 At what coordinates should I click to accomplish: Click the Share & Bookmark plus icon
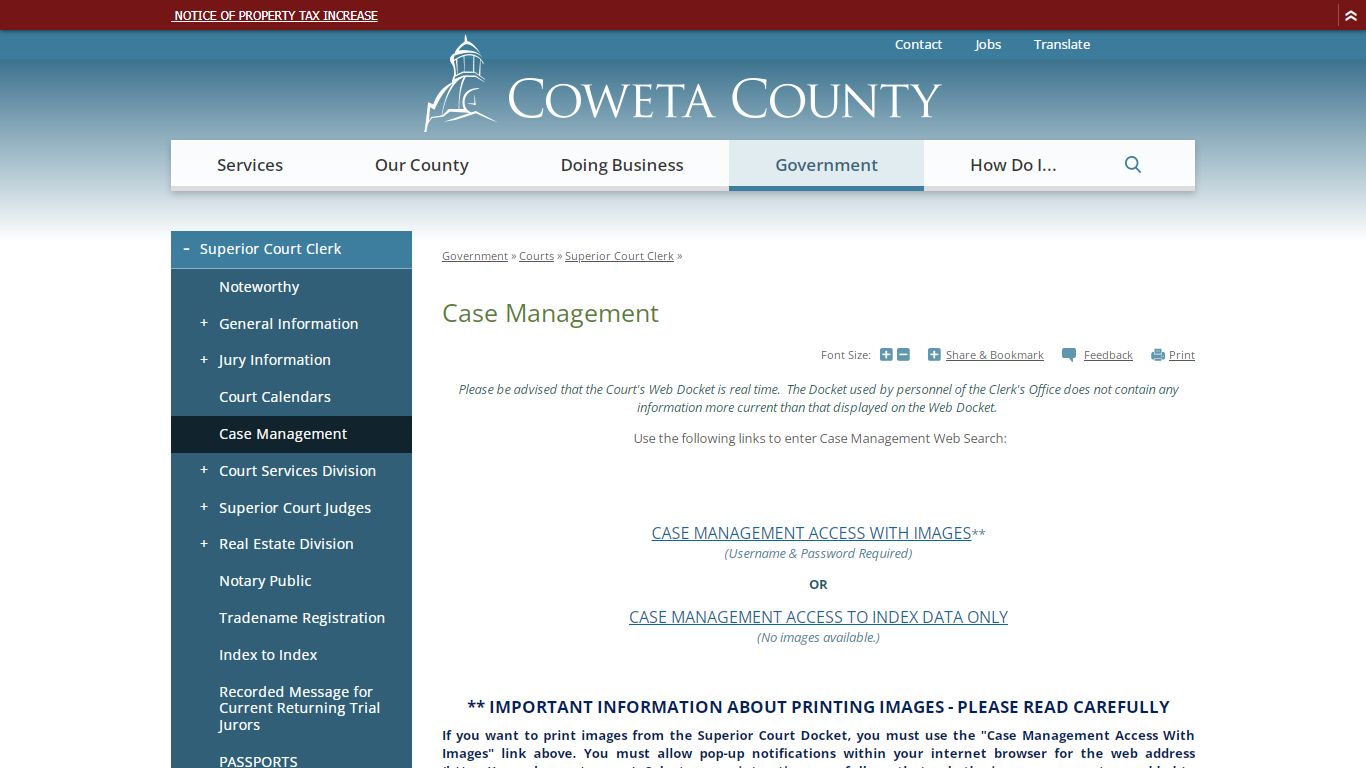click(x=934, y=355)
